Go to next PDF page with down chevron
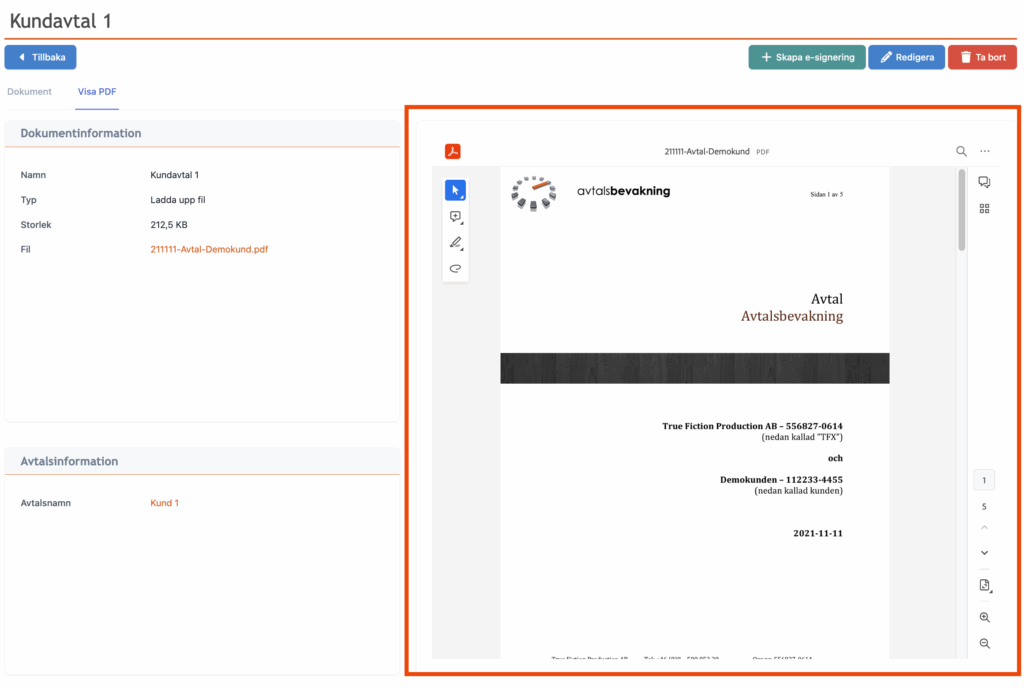The width and height of the screenshot is (1024, 688). 984,553
